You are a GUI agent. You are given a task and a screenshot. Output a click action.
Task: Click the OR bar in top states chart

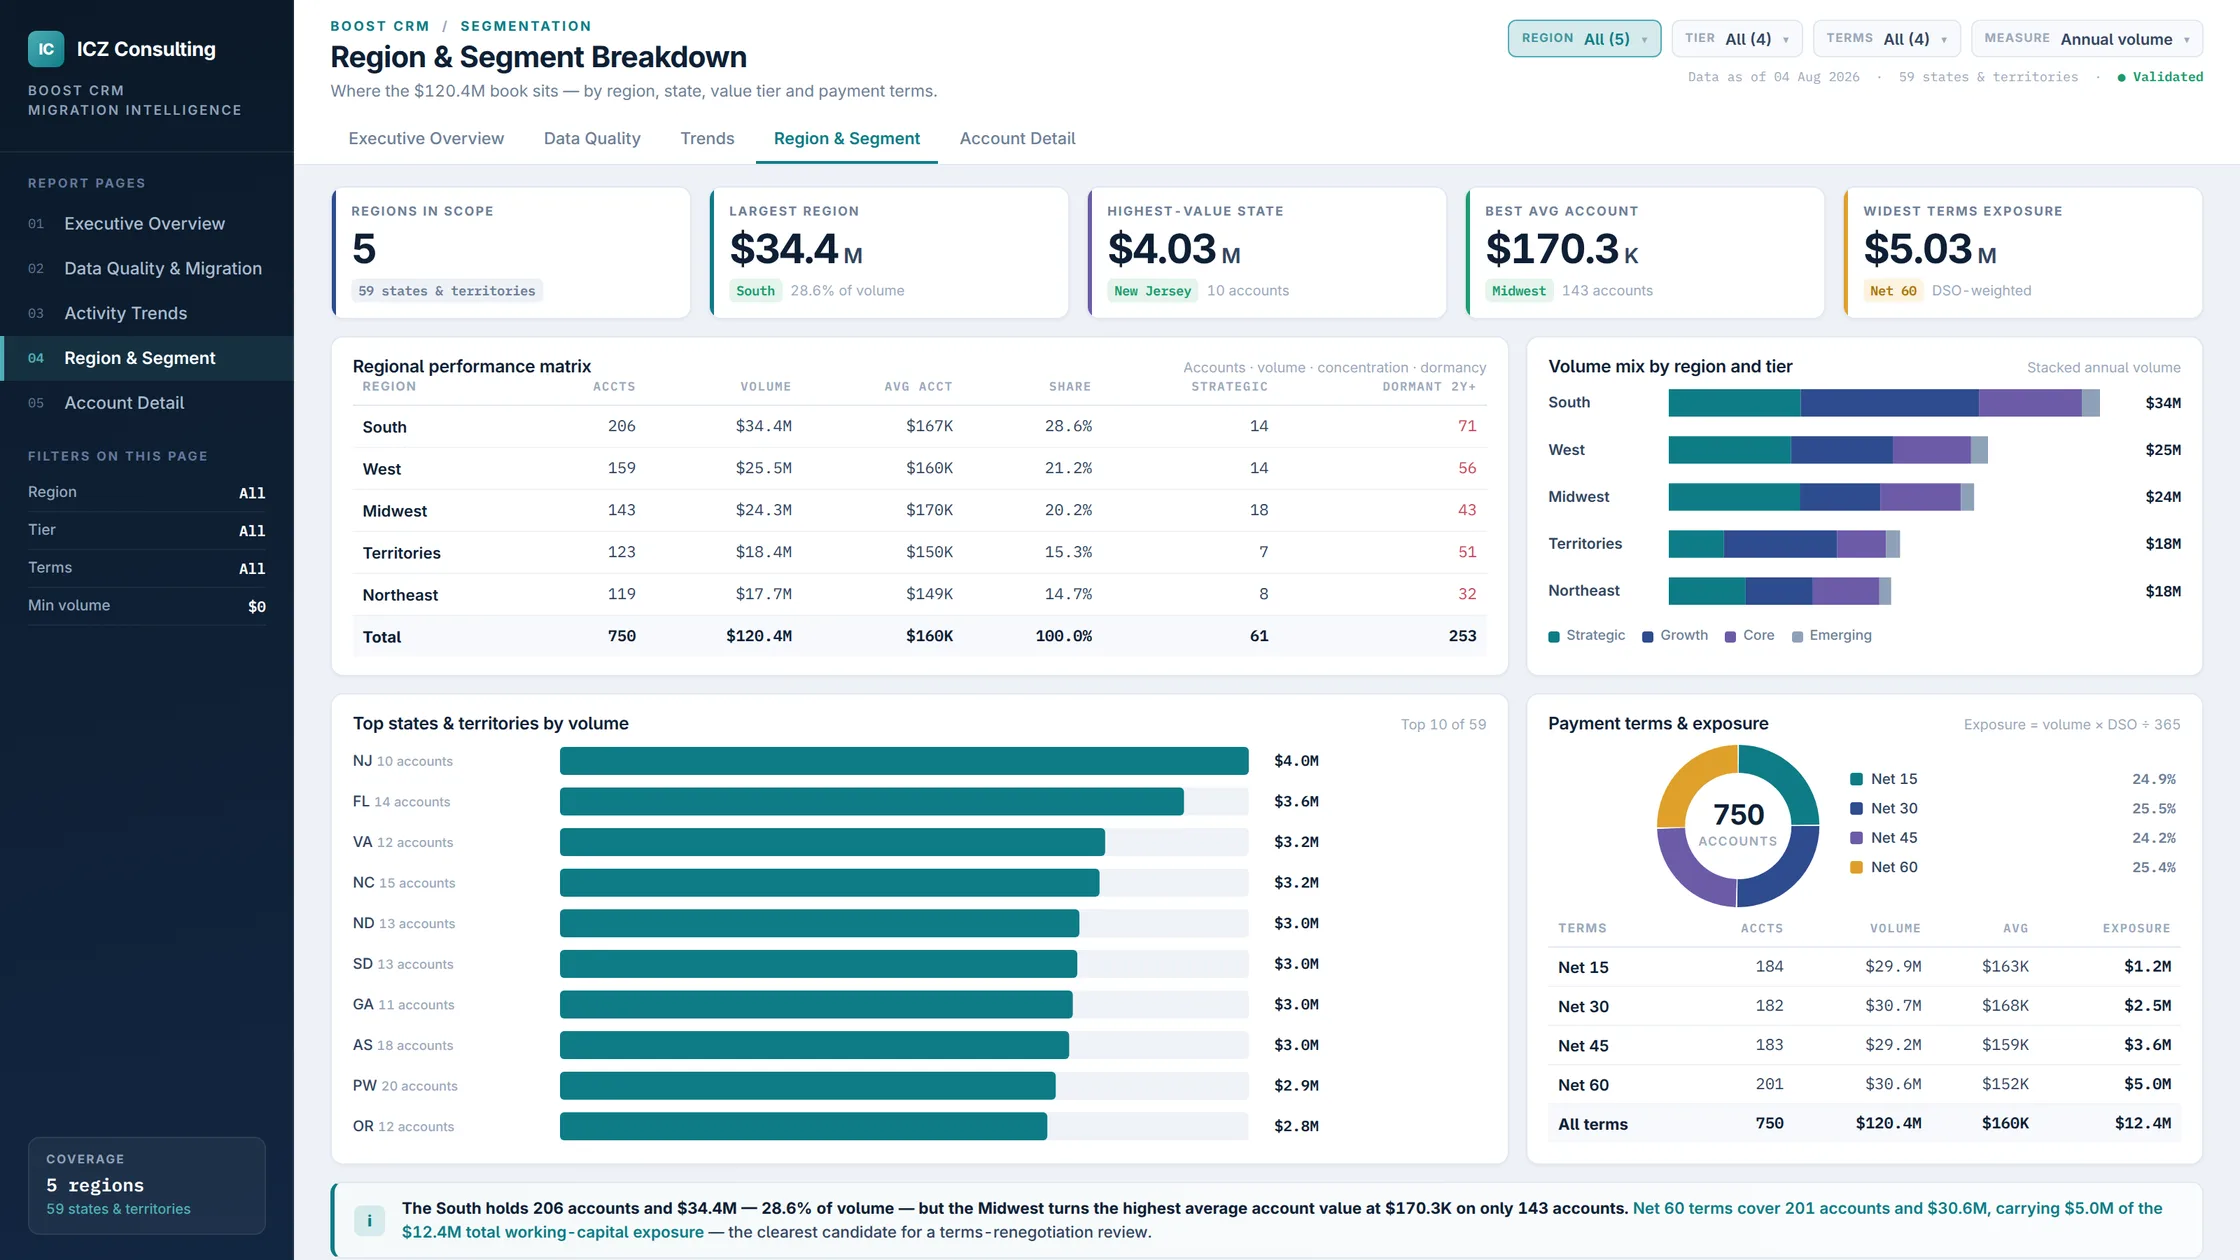(x=803, y=1127)
